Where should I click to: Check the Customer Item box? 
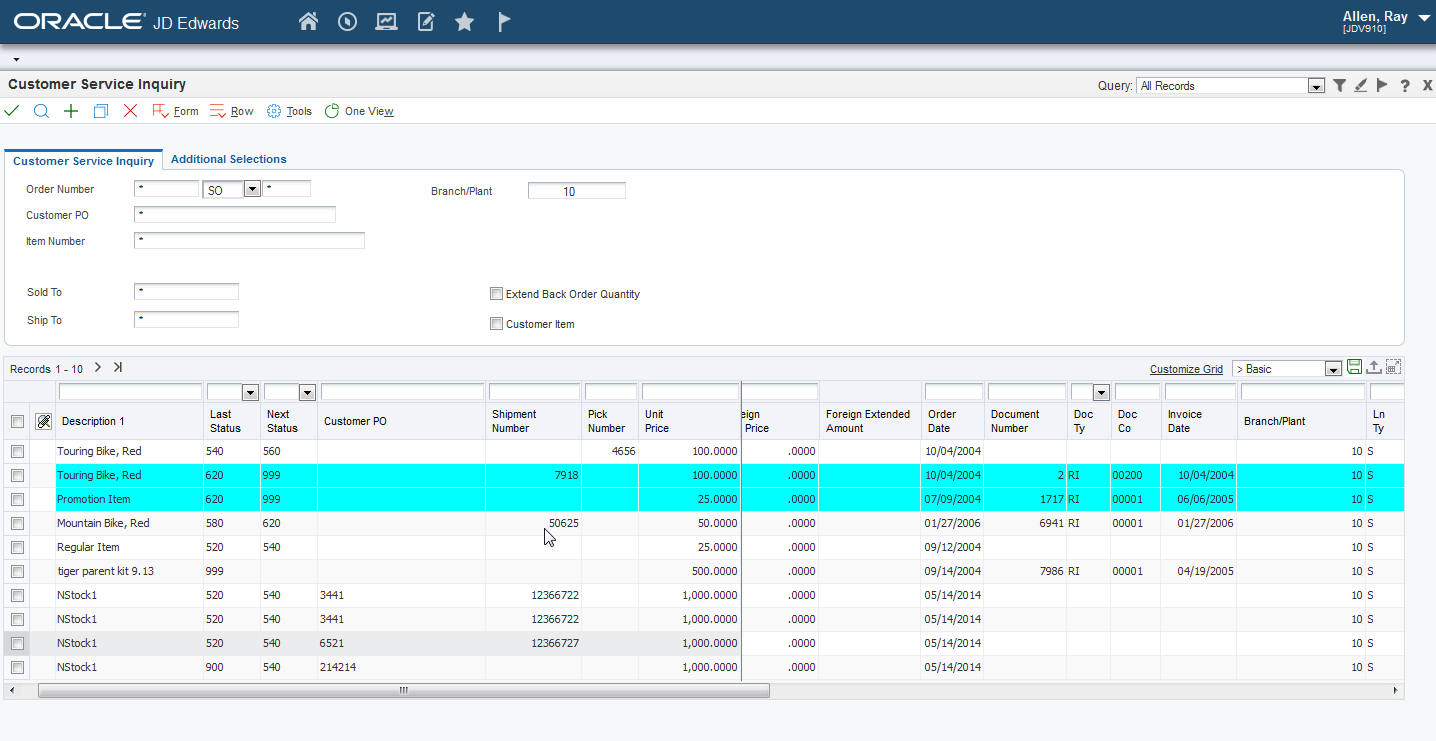point(496,323)
